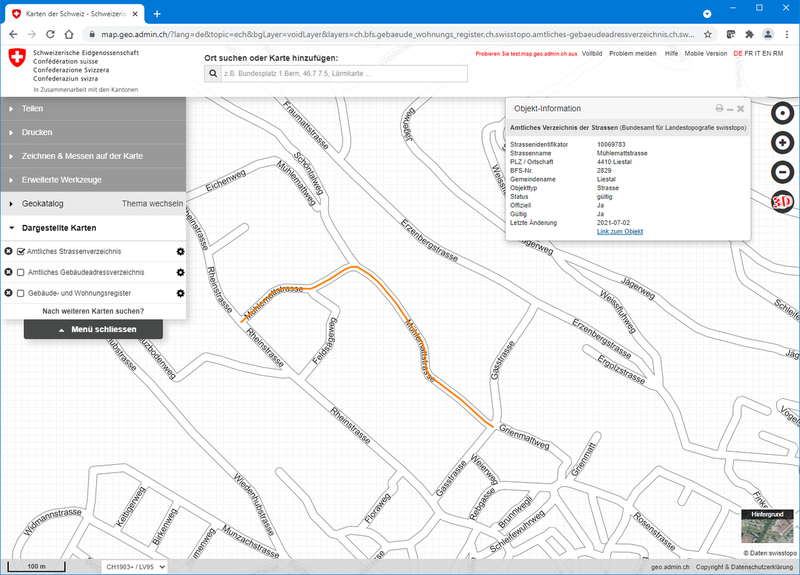
Task: Select the 2021-07-02 Letzte Änderung value
Action: coord(613,223)
